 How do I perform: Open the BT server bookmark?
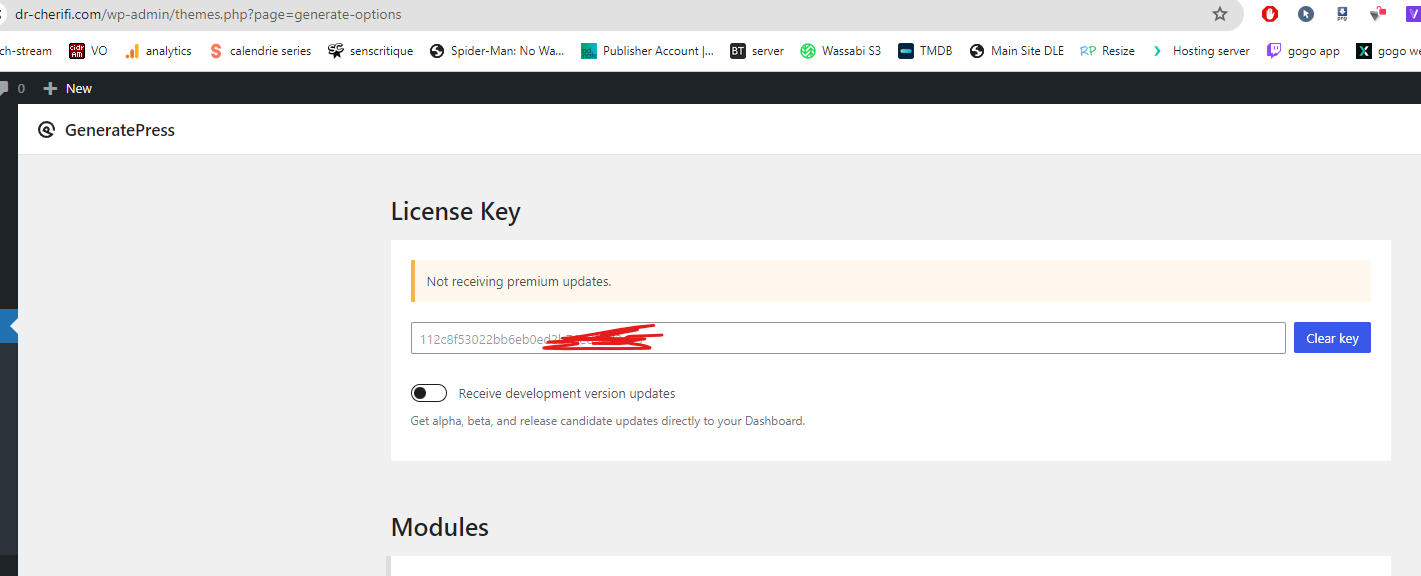click(x=757, y=51)
